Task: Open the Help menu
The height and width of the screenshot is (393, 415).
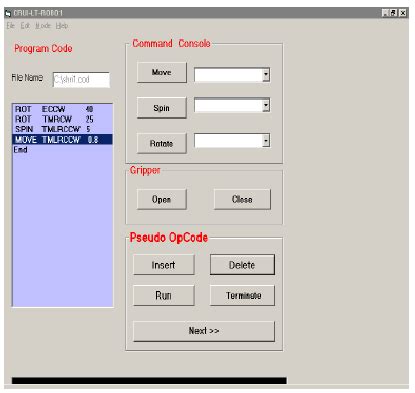Action: (x=62, y=26)
